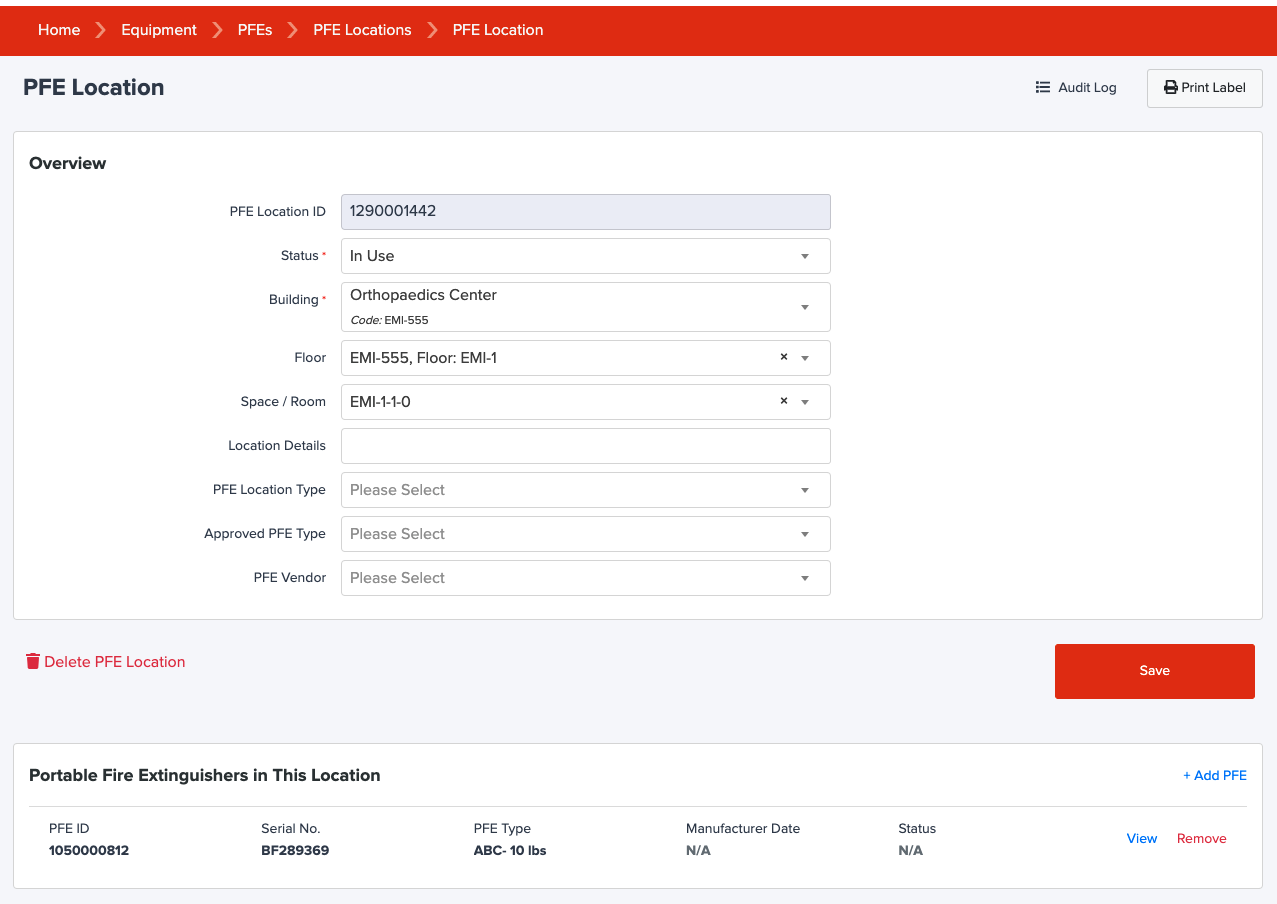Clear the Floor selection with the x icon

coord(784,357)
